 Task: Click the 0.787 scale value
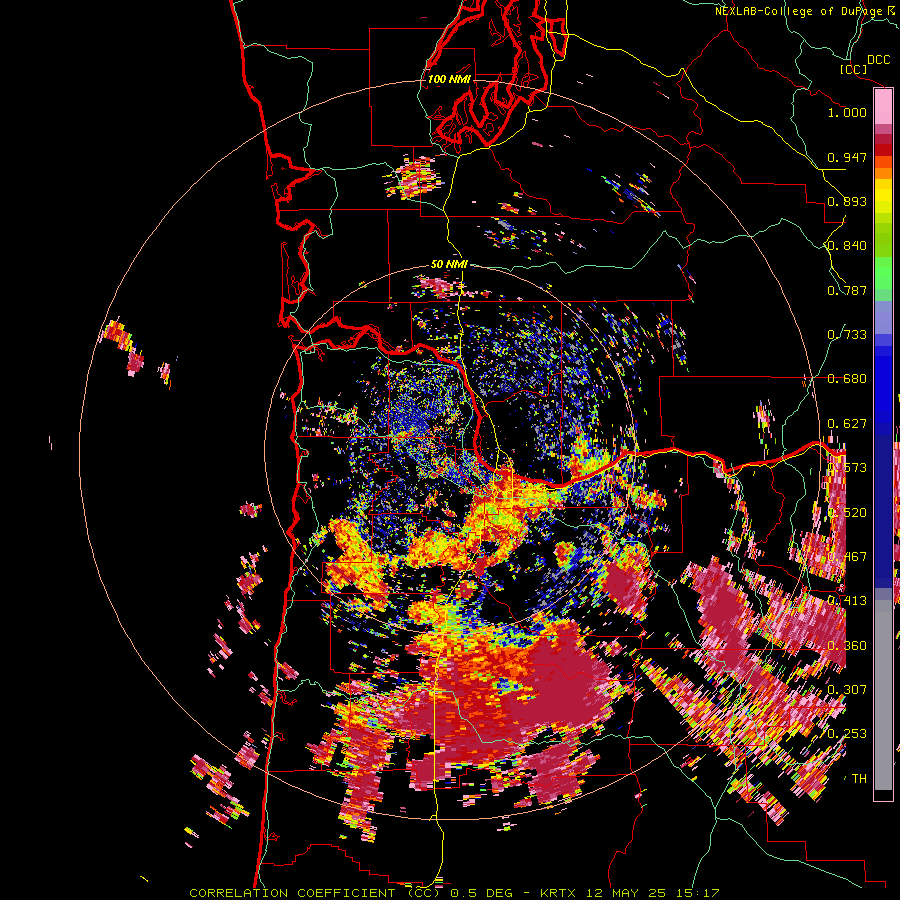(847, 290)
